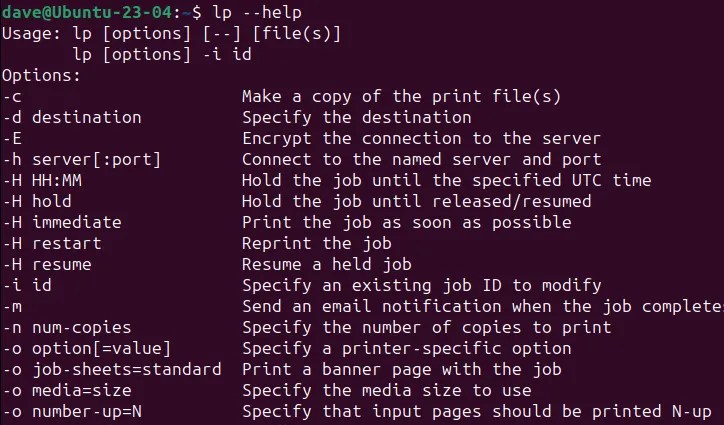The height and width of the screenshot is (425, 724).
Task: Click the -n num-copies option
Action: pos(67,327)
